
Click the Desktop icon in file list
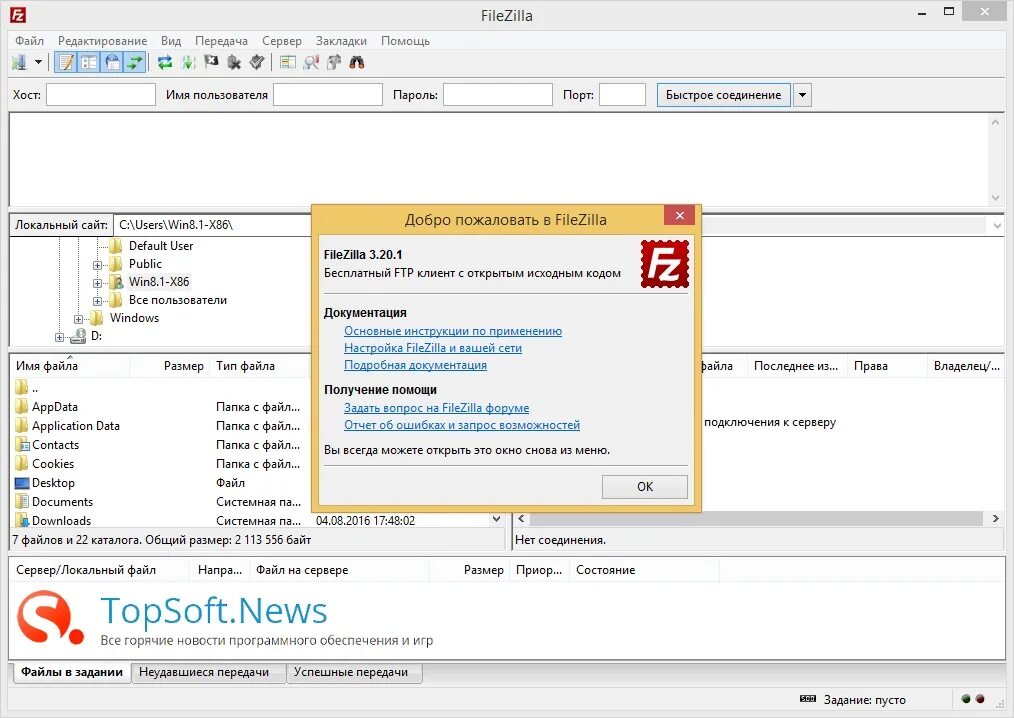click(21, 483)
